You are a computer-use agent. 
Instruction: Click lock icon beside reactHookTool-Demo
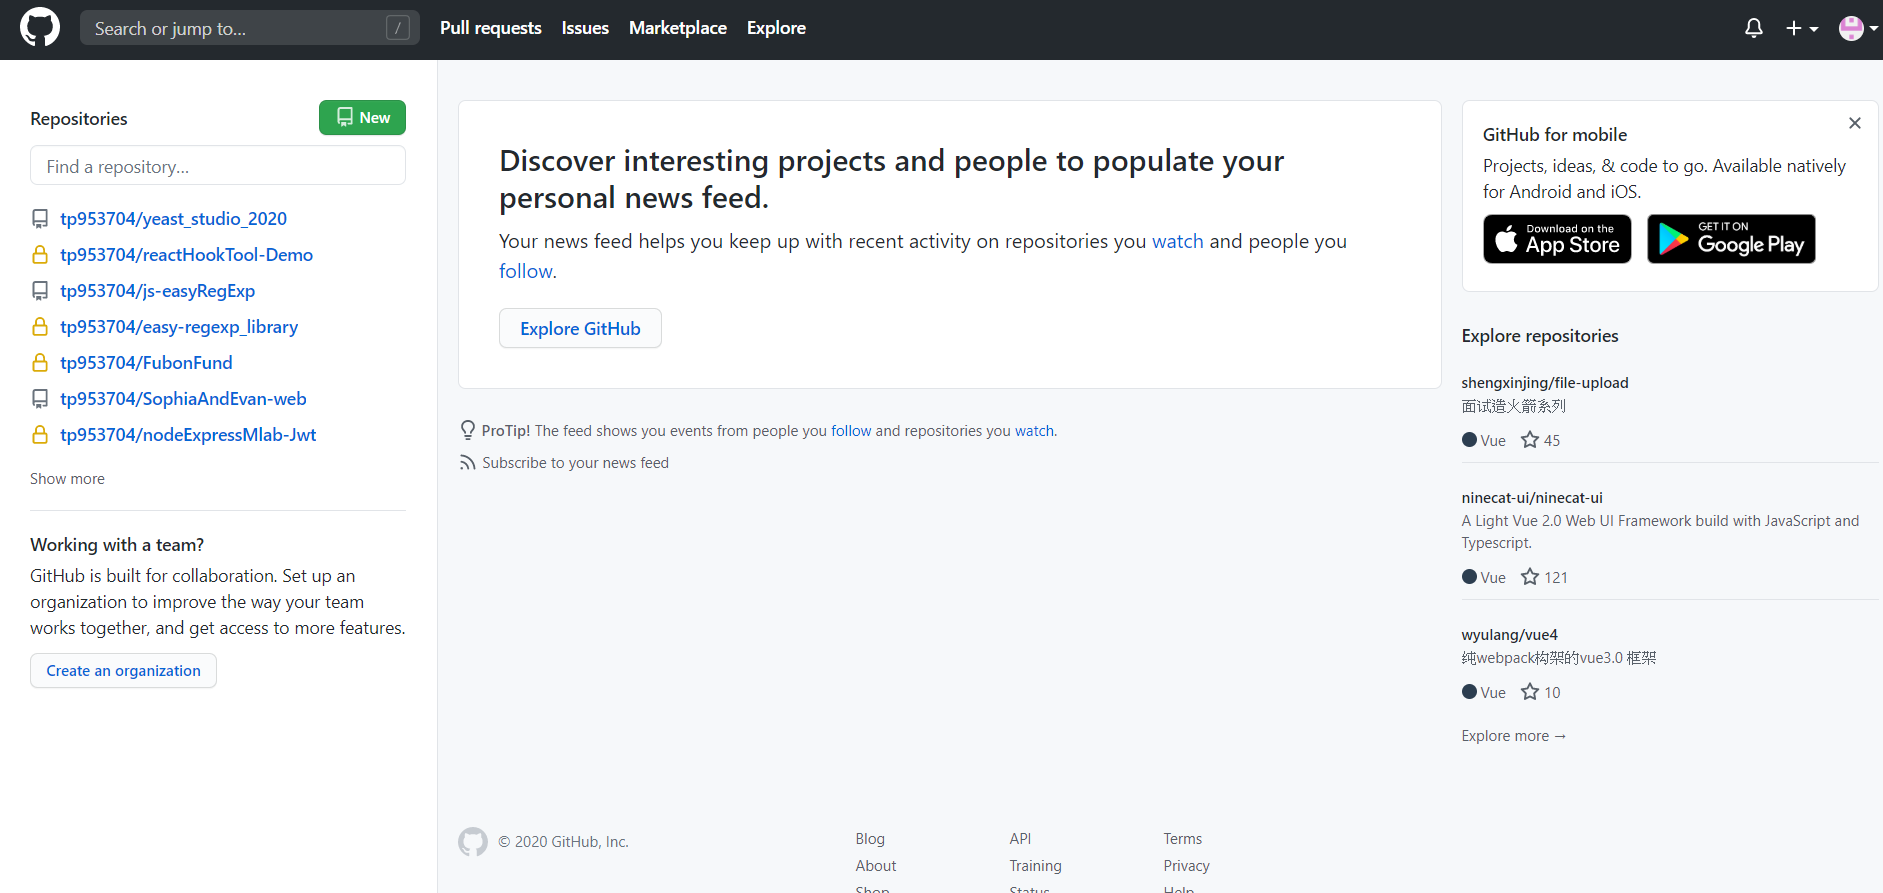(40, 254)
